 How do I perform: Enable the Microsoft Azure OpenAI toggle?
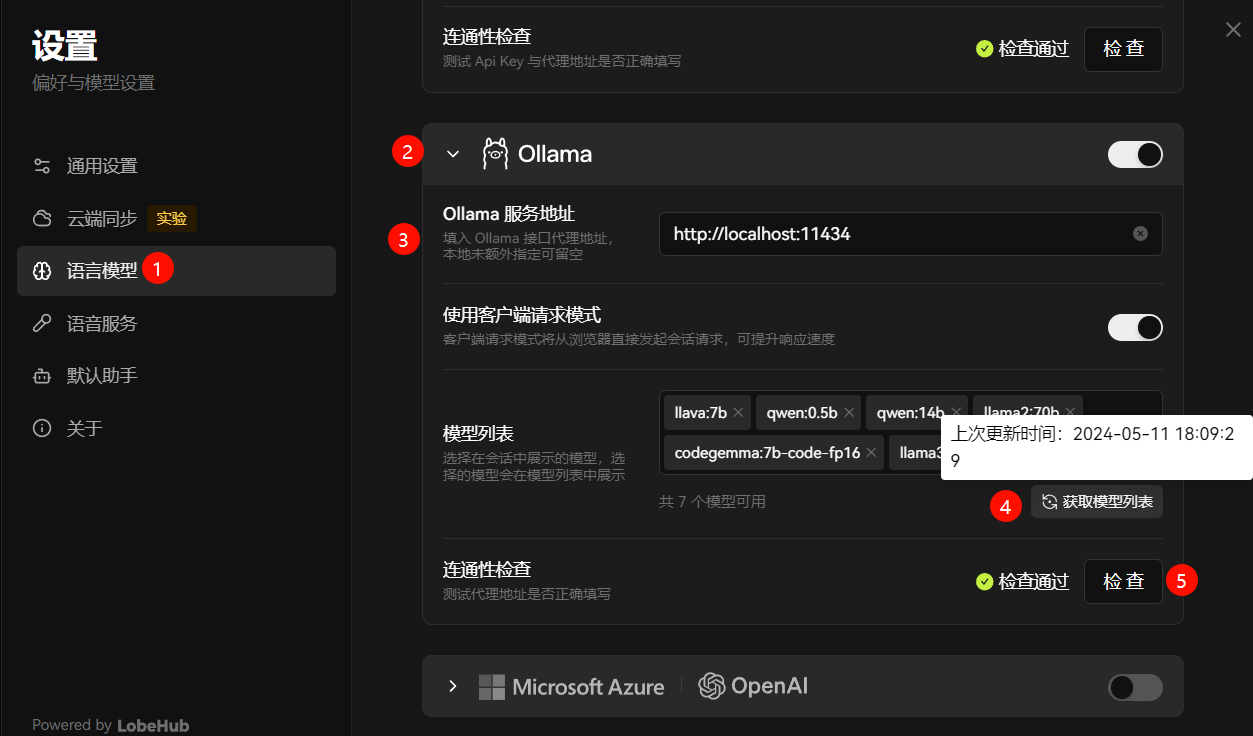tap(1135, 687)
